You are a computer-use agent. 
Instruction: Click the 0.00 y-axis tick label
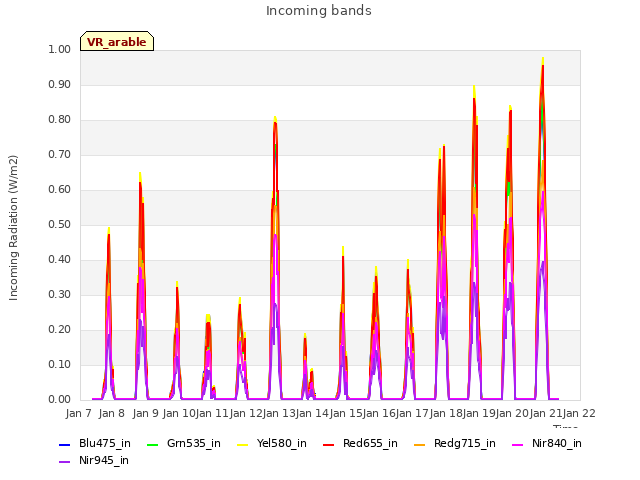pyautogui.click(x=59, y=400)
